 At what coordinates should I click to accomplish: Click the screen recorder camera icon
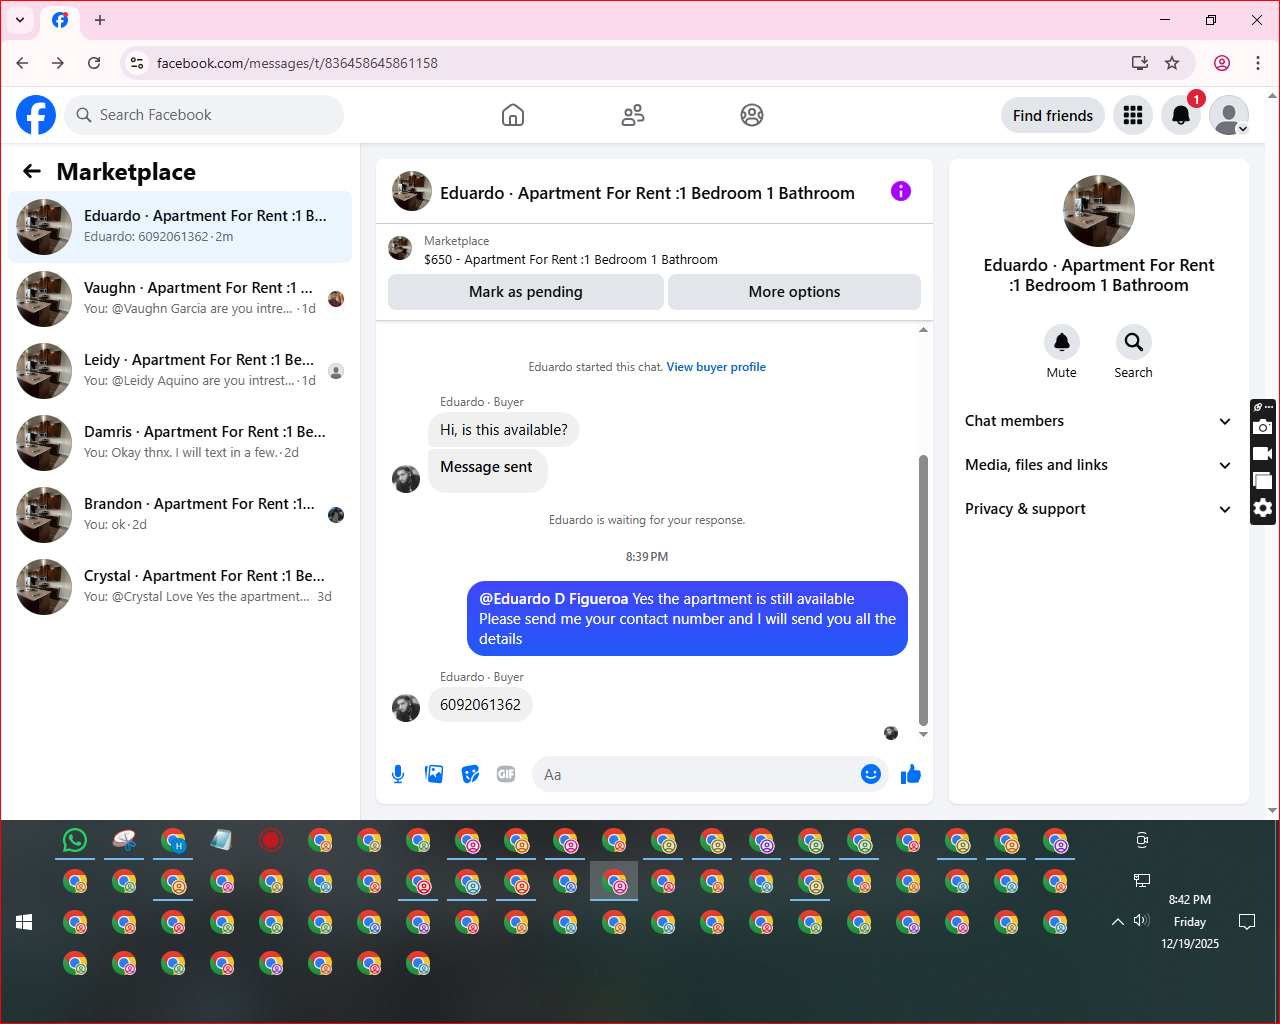[x=1263, y=427]
